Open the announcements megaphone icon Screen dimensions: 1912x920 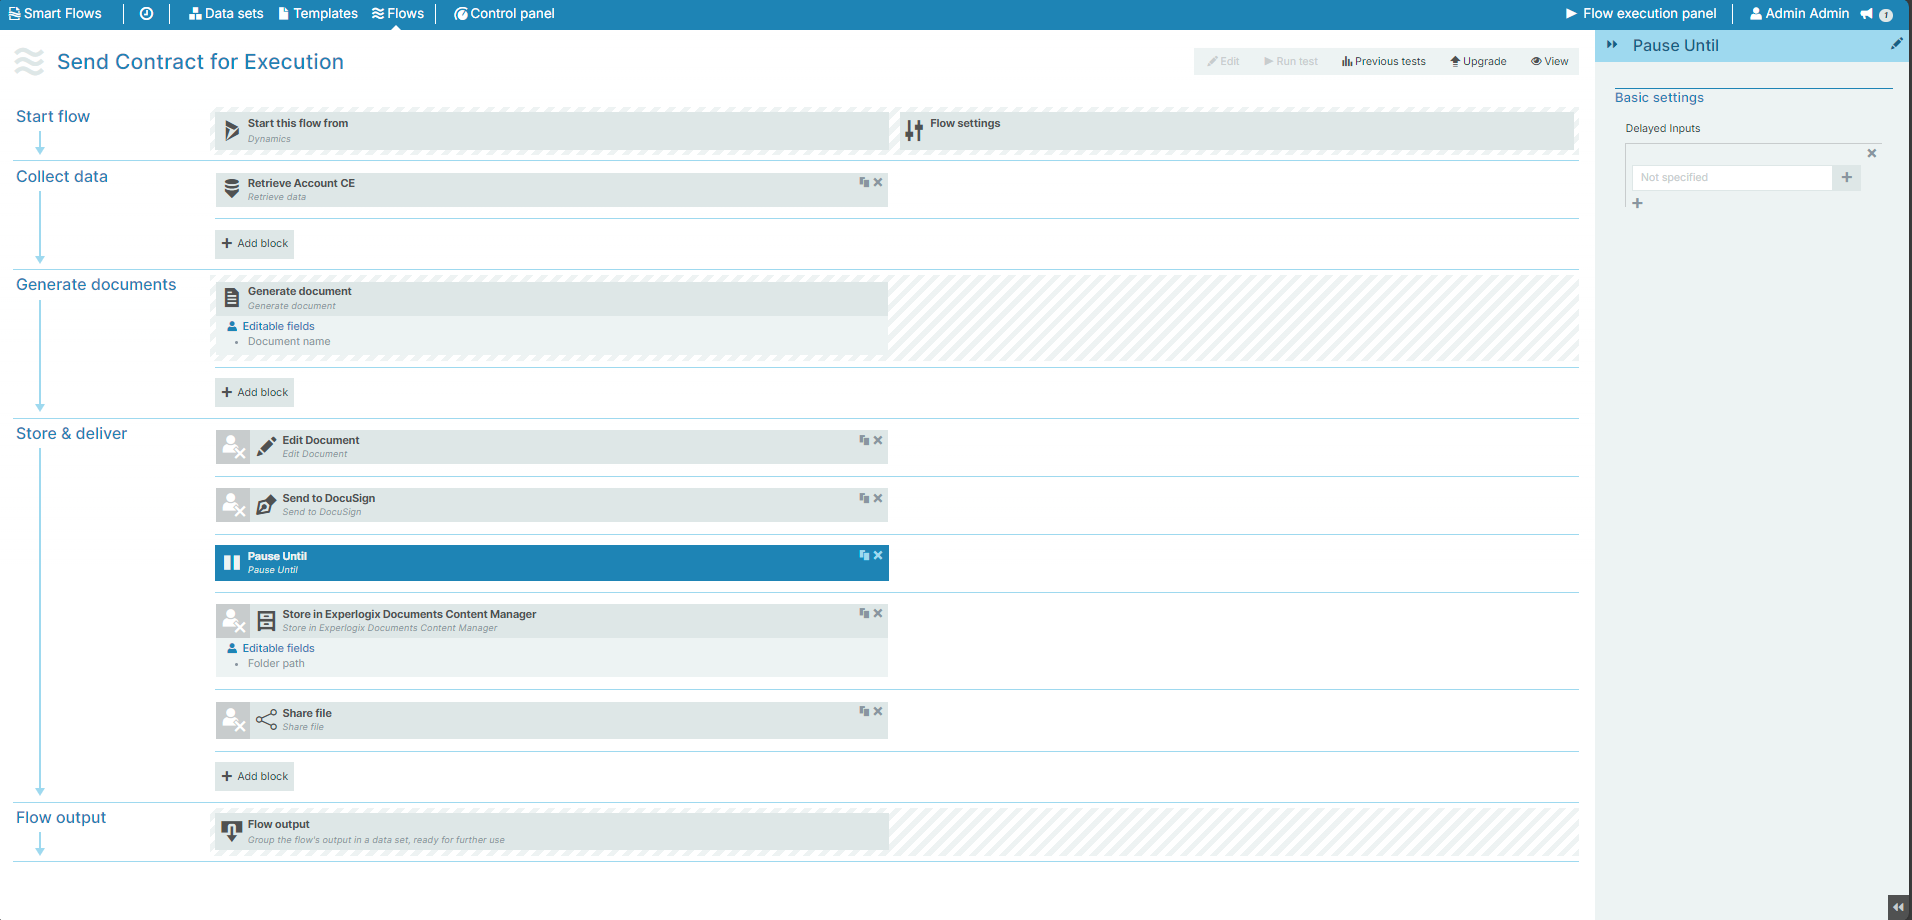pos(1866,14)
